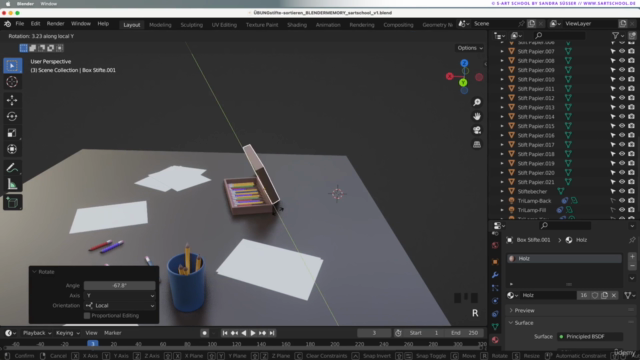
Task: Select the Select Box tool
Action: coord(12,65)
